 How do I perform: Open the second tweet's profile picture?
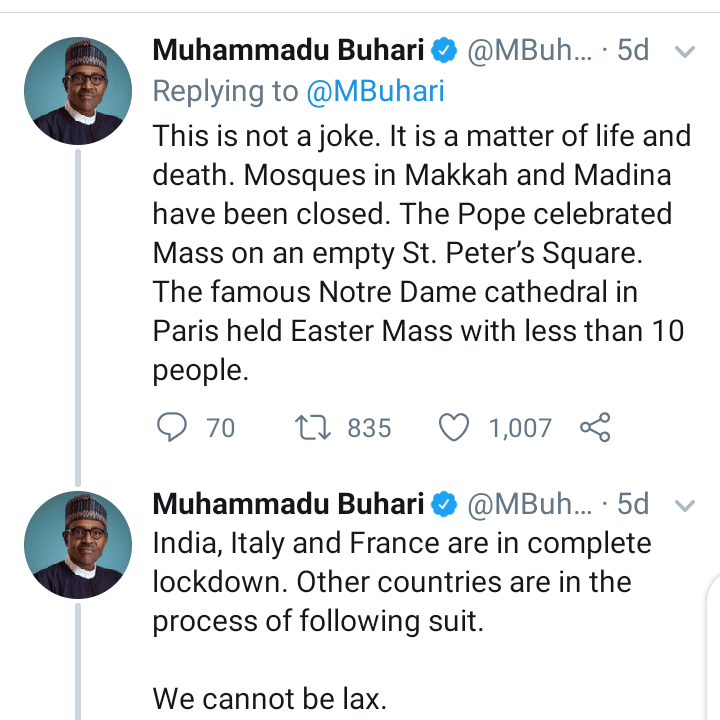78,546
